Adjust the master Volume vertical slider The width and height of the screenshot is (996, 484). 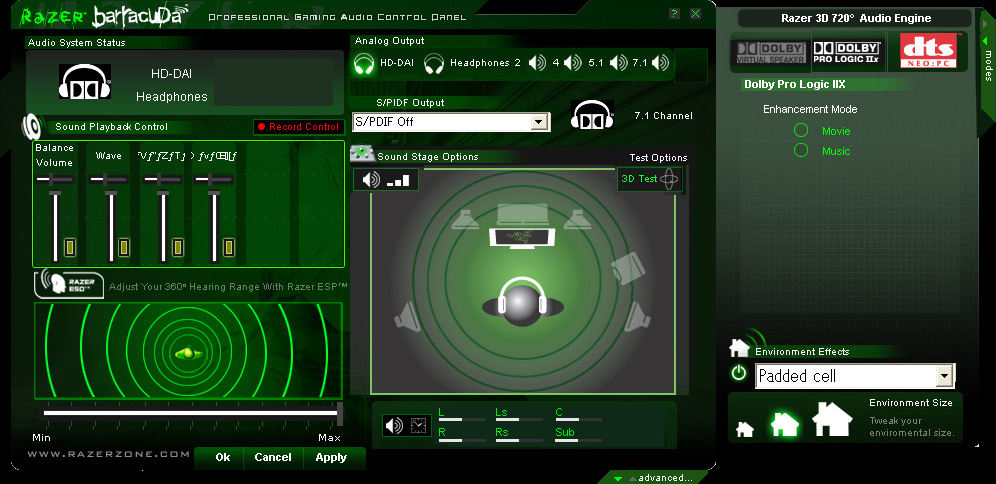coord(56,227)
